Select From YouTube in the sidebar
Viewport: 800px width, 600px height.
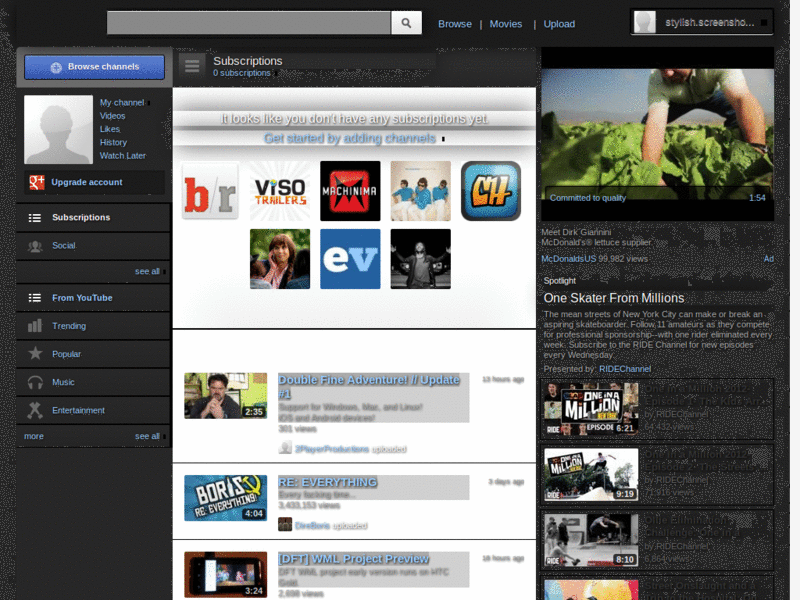[x=93, y=298]
